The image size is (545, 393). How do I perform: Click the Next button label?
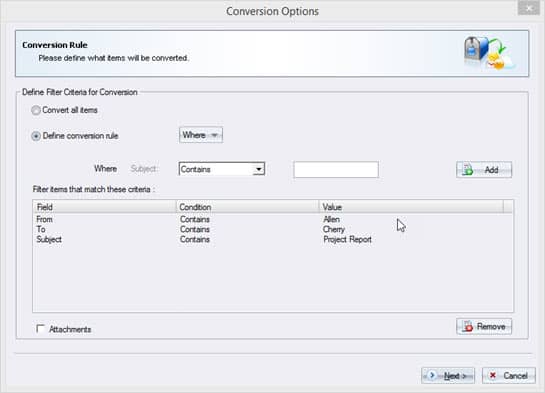point(454,376)
